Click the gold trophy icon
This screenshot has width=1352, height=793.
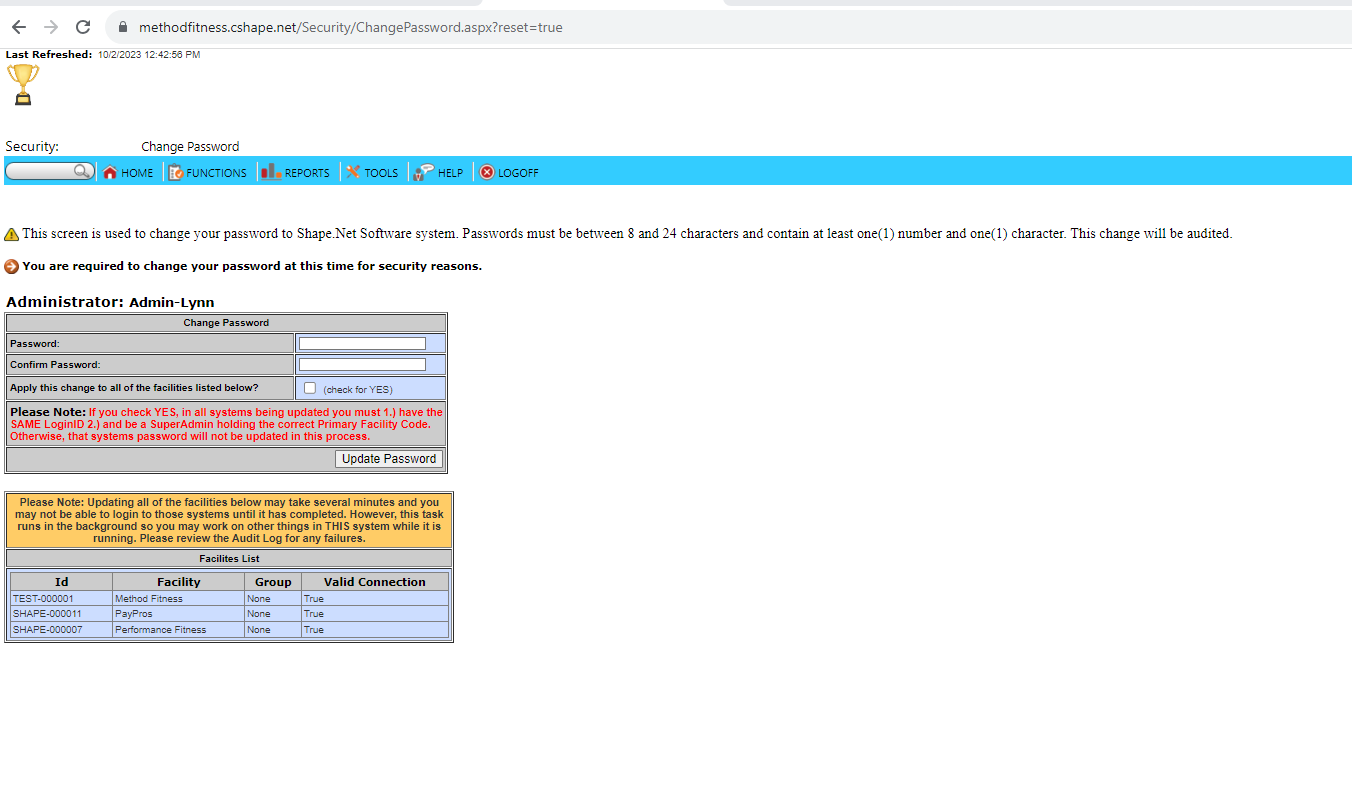point(22,84)
